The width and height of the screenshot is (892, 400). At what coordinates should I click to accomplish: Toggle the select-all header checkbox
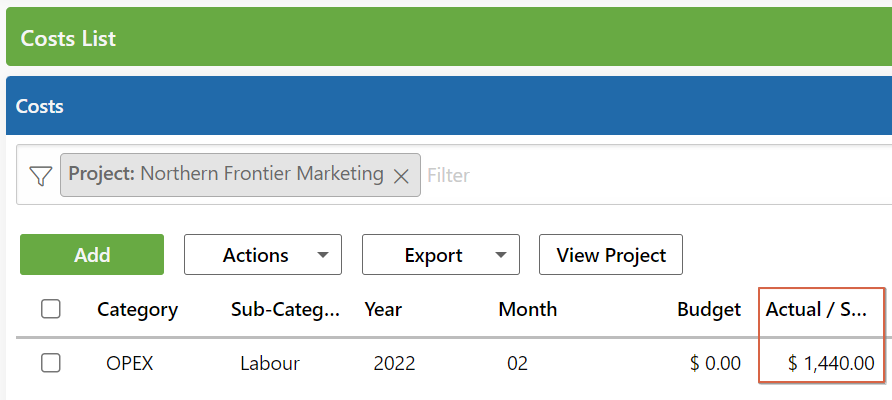tap(51, 310)
